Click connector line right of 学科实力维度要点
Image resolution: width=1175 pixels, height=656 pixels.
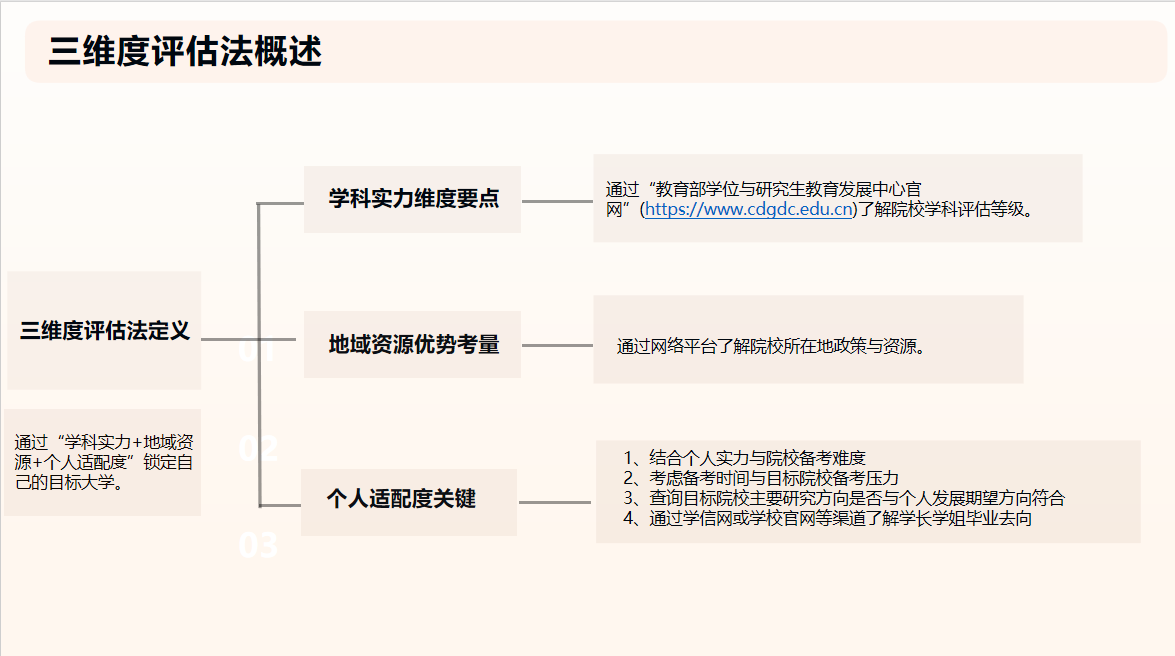point(557,202)
